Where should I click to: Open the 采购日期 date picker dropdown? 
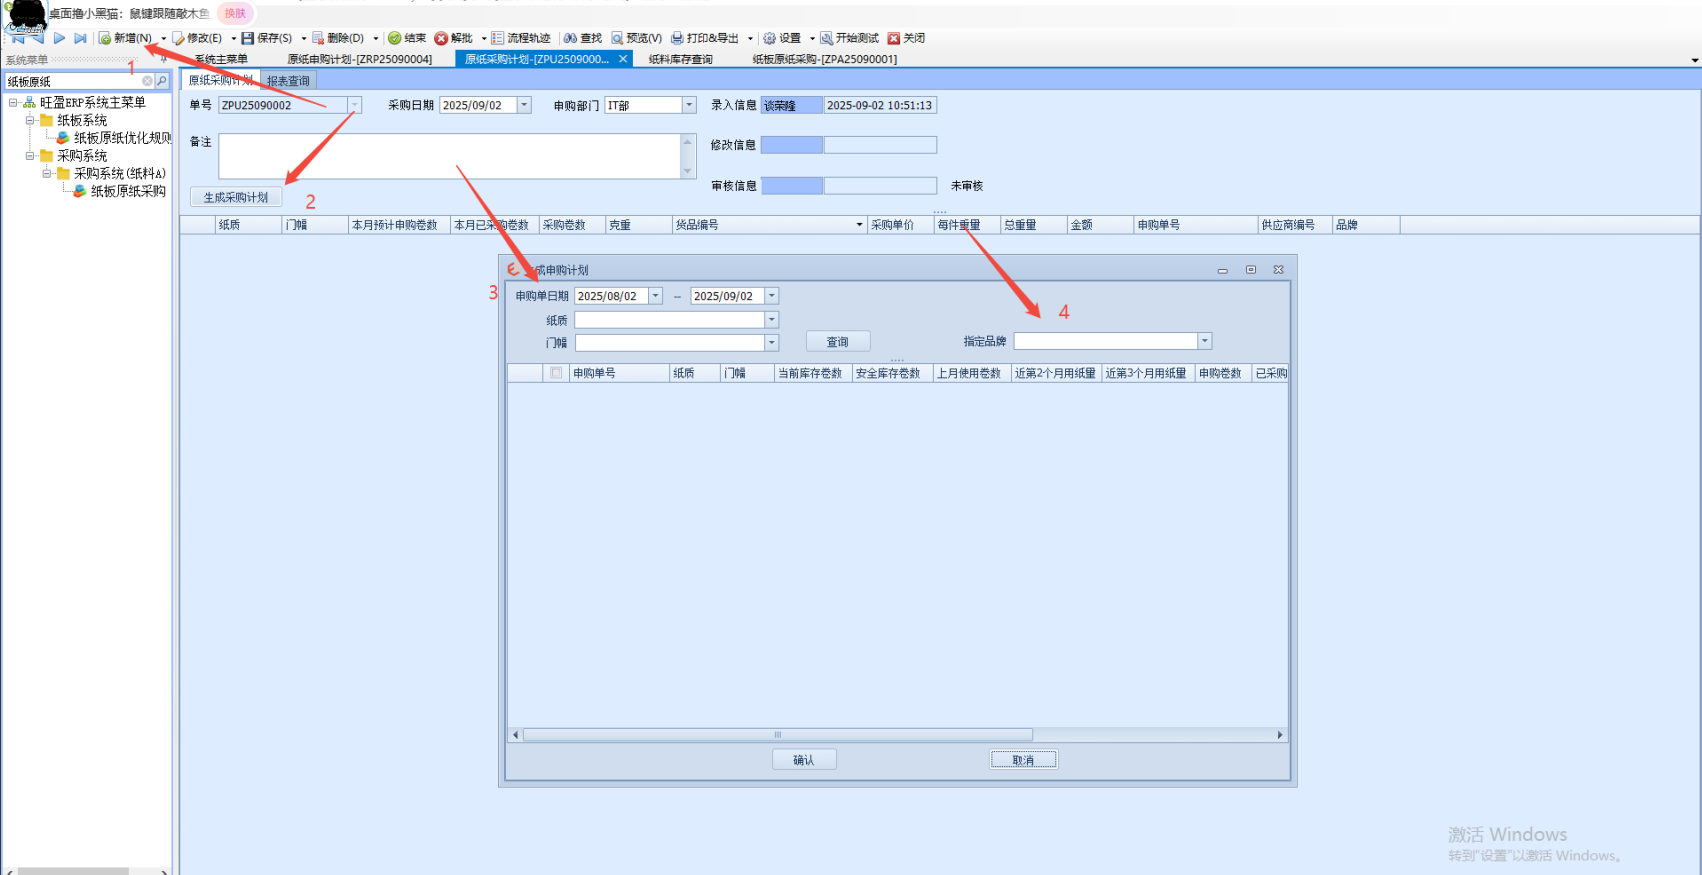point(524,105)
